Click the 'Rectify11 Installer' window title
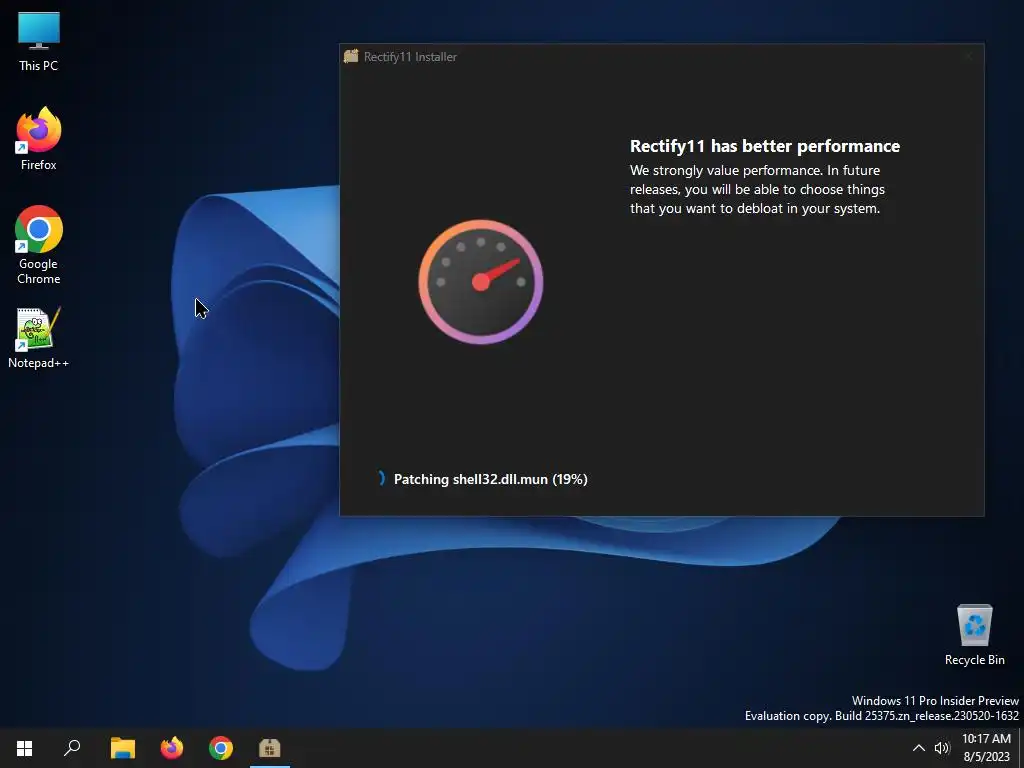 [x=410, y=57]
